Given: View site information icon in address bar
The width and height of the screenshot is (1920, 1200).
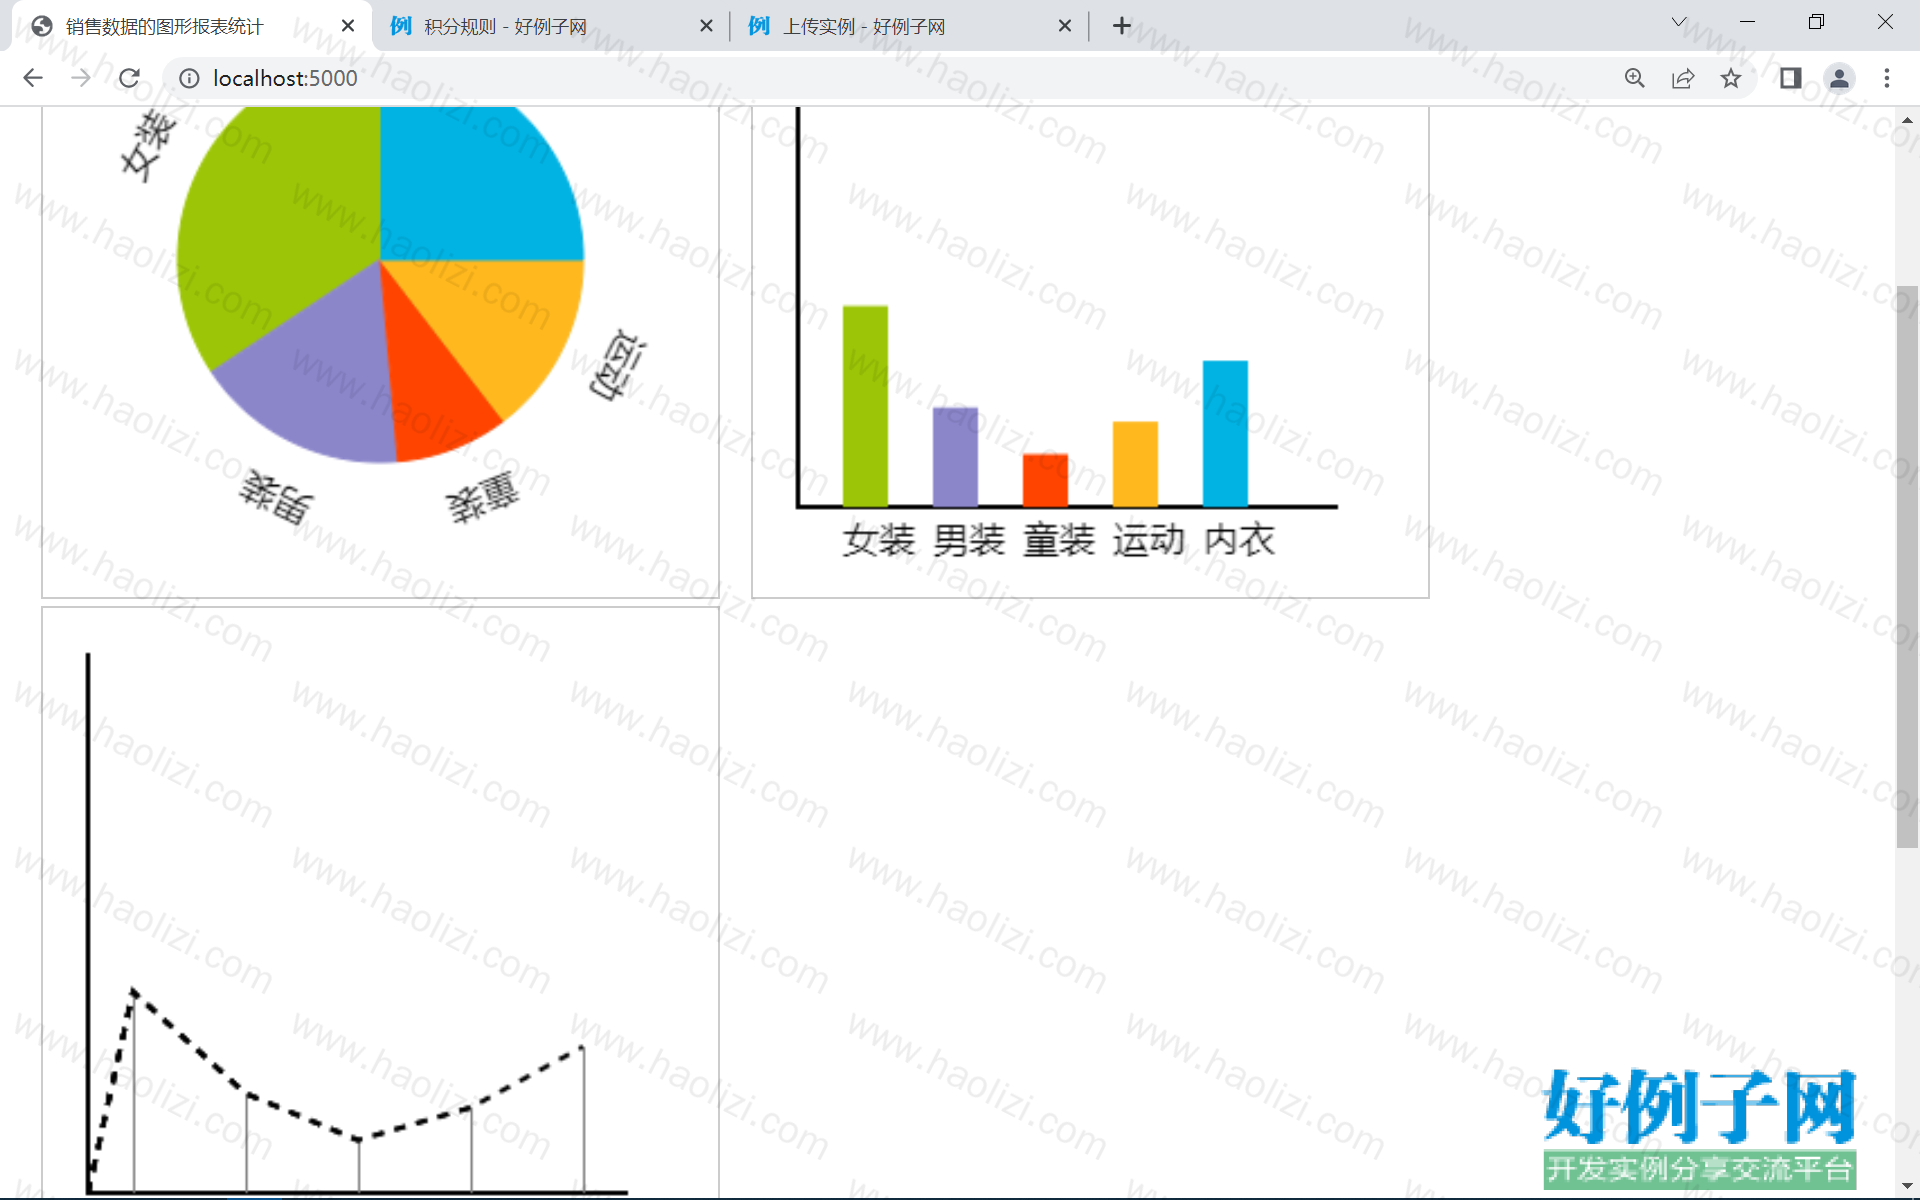Looking at the screenshot, I should pos(189,78).
